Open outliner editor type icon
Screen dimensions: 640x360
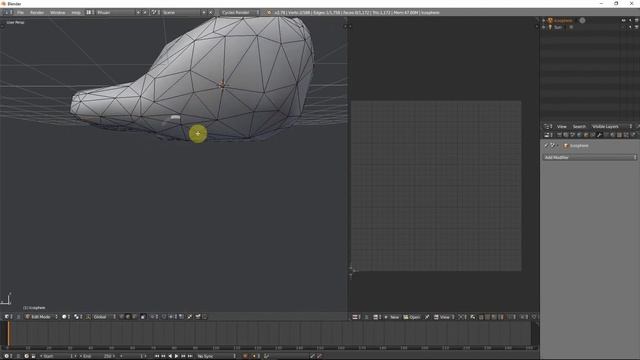(547, 127)
